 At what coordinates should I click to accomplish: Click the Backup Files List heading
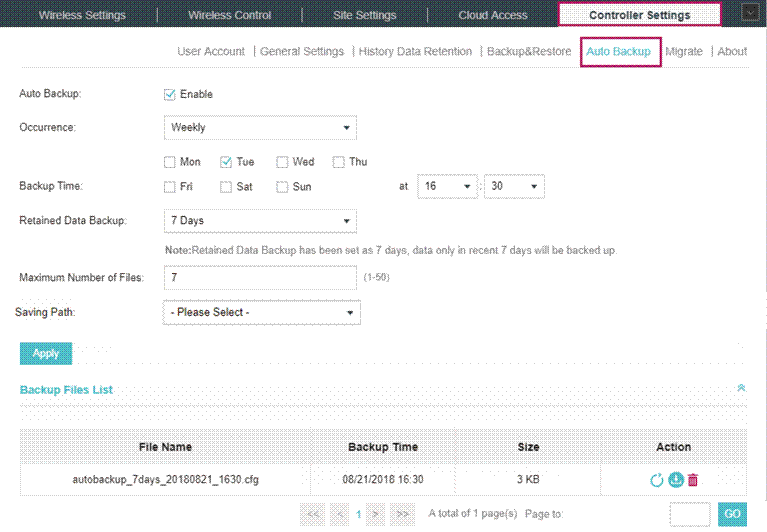click(66, 390)
